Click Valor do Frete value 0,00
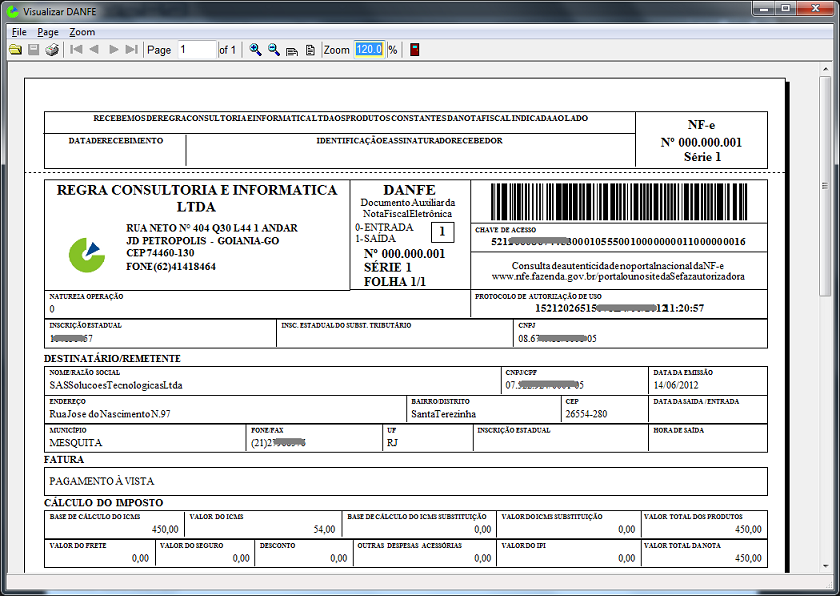This screenshot has width=840, height=596. click(140, 558)
